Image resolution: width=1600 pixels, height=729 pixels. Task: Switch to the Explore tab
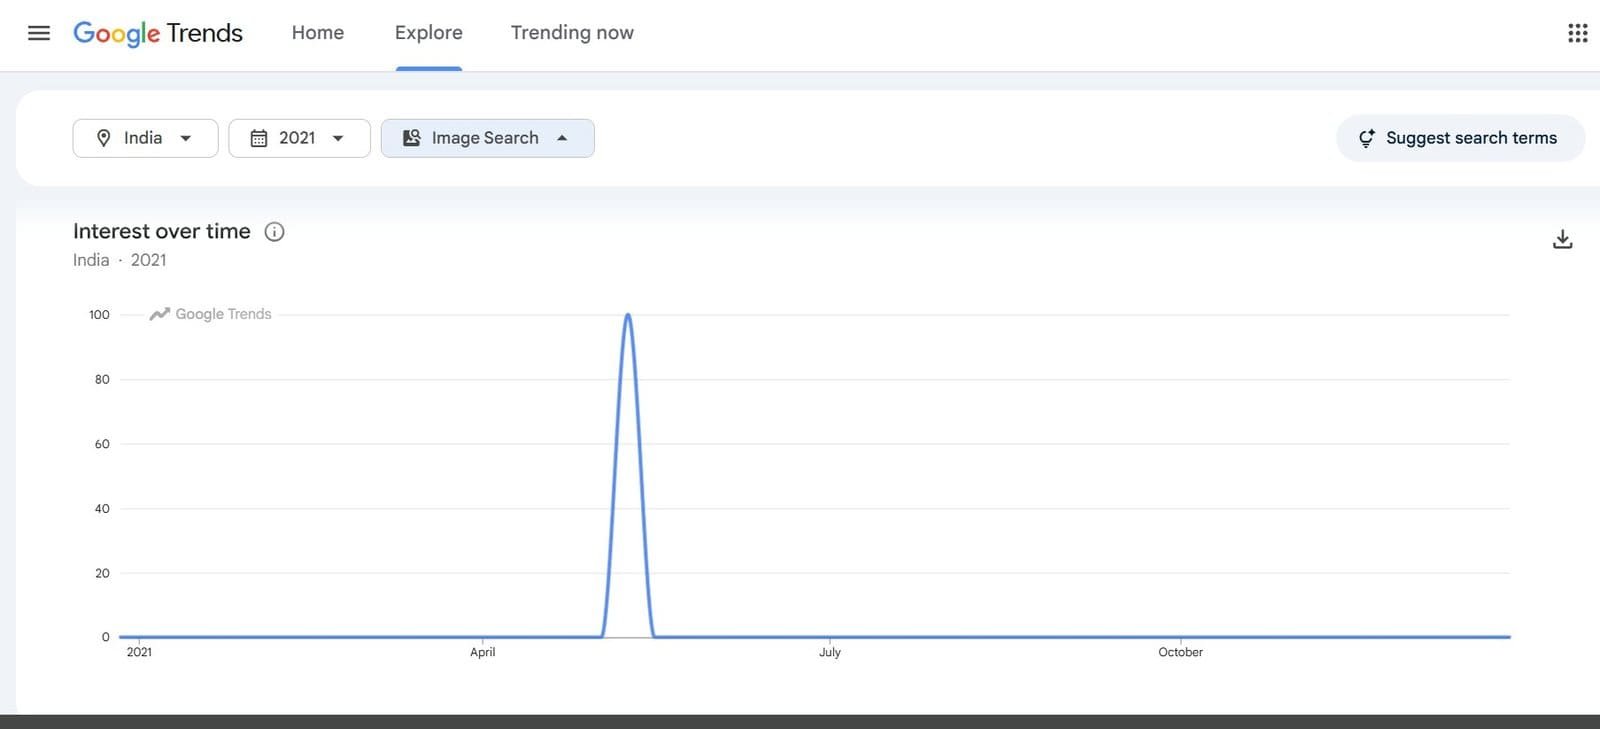(x=429, y=33)
